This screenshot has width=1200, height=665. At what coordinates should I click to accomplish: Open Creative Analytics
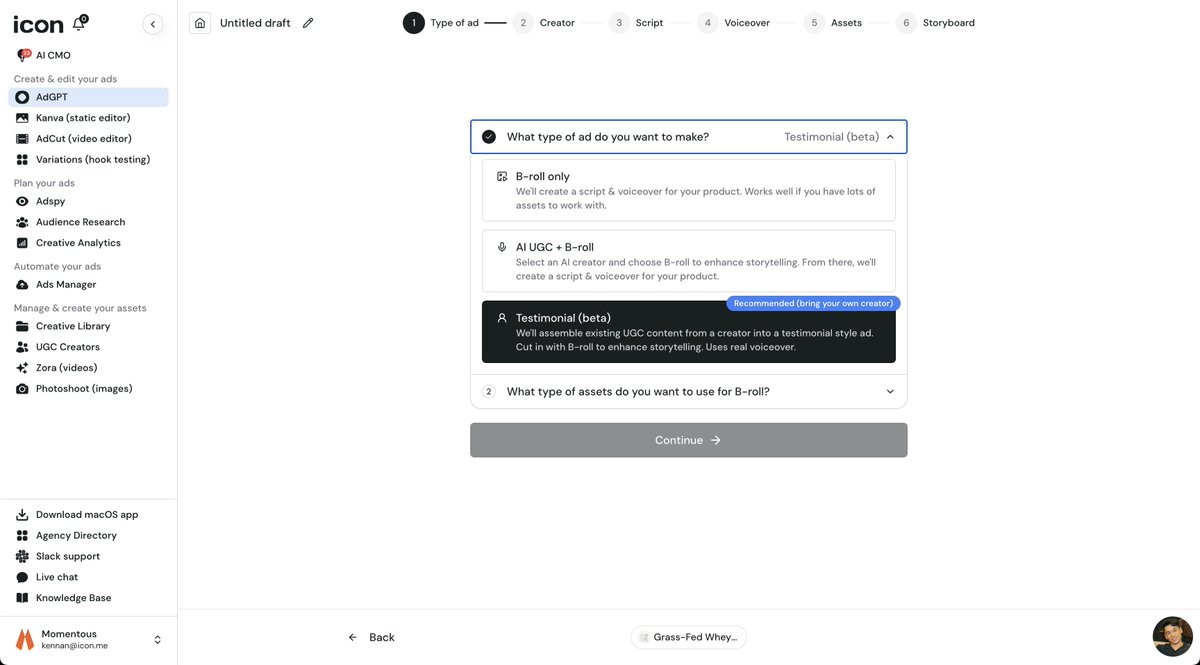click(78, 241)
